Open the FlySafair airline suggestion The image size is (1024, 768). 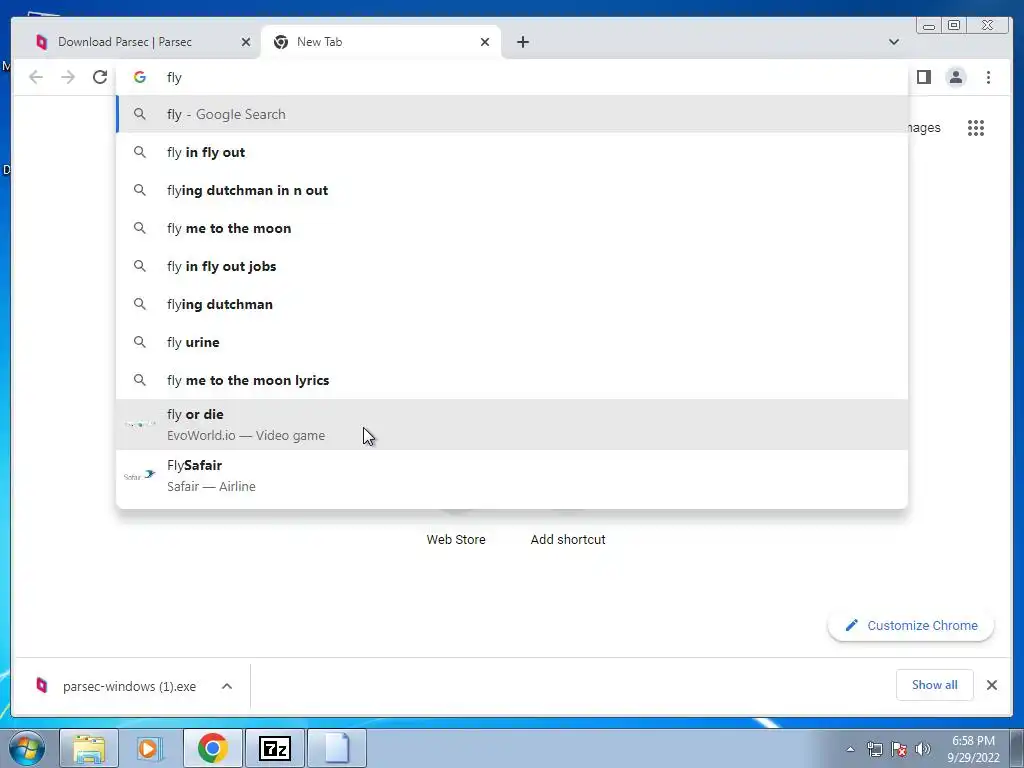512,475
